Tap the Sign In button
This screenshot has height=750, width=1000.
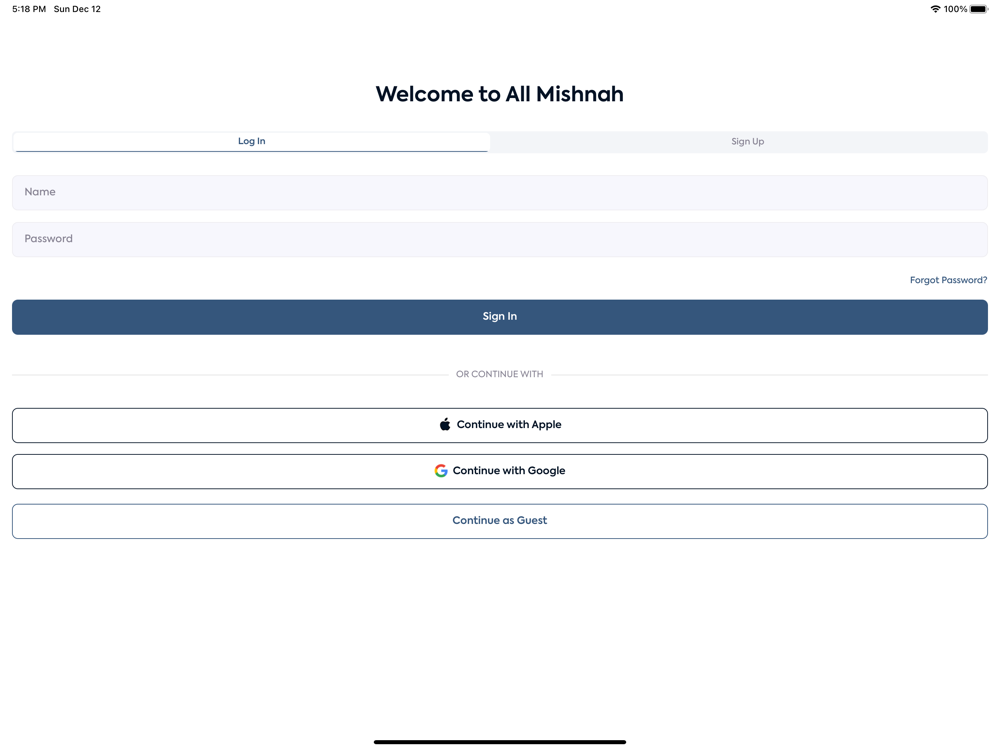(x=499, y=317)
